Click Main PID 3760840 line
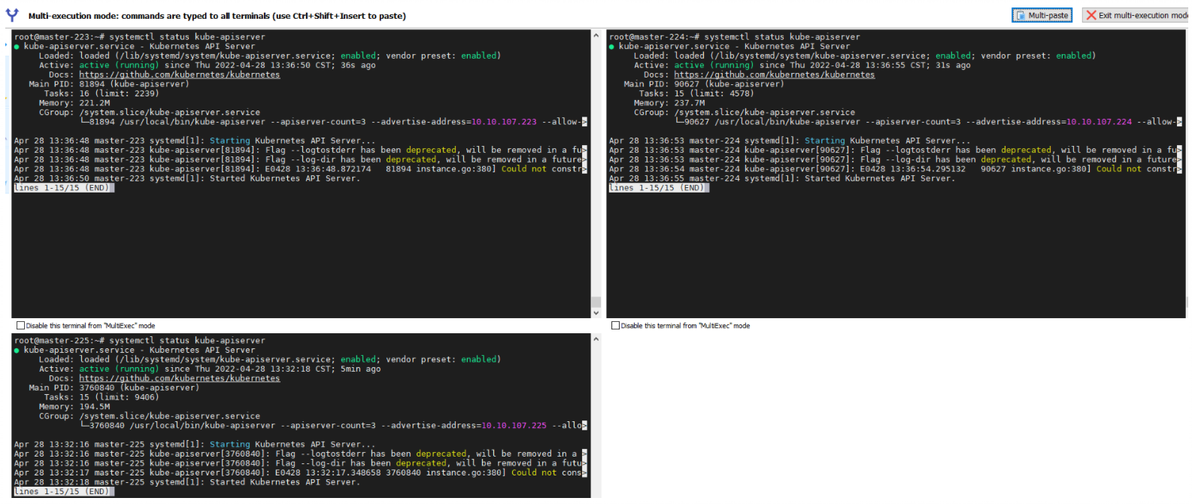 [x=113, y=387]
